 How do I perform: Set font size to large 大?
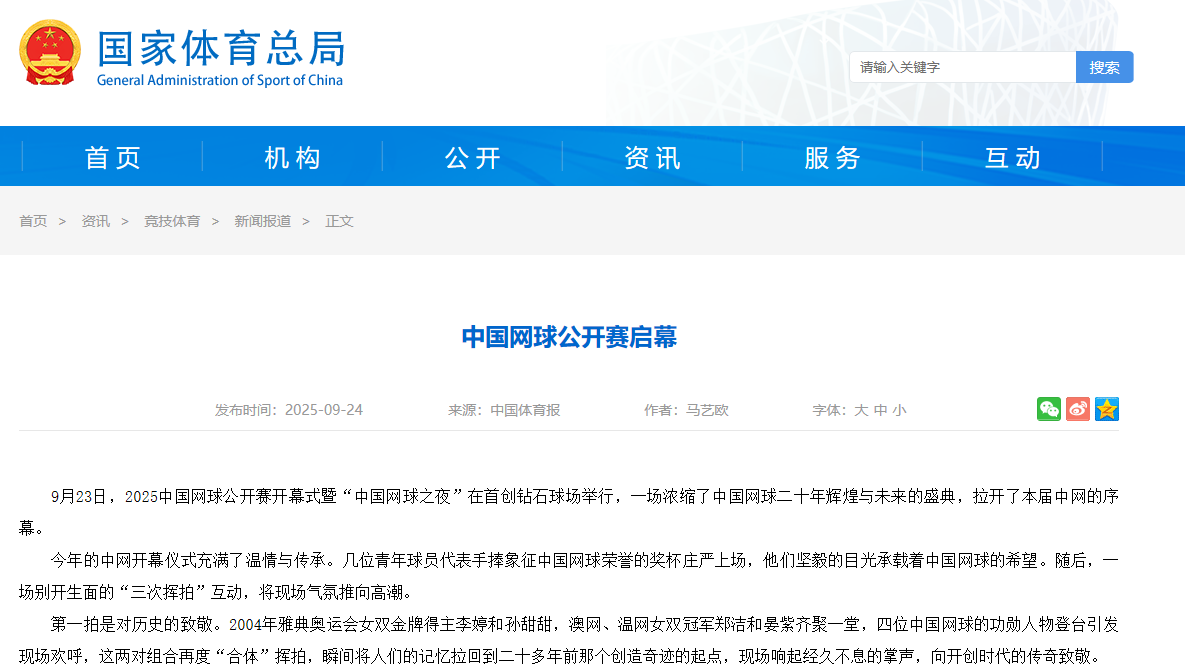pyautogui.click(x=860, y=410)
